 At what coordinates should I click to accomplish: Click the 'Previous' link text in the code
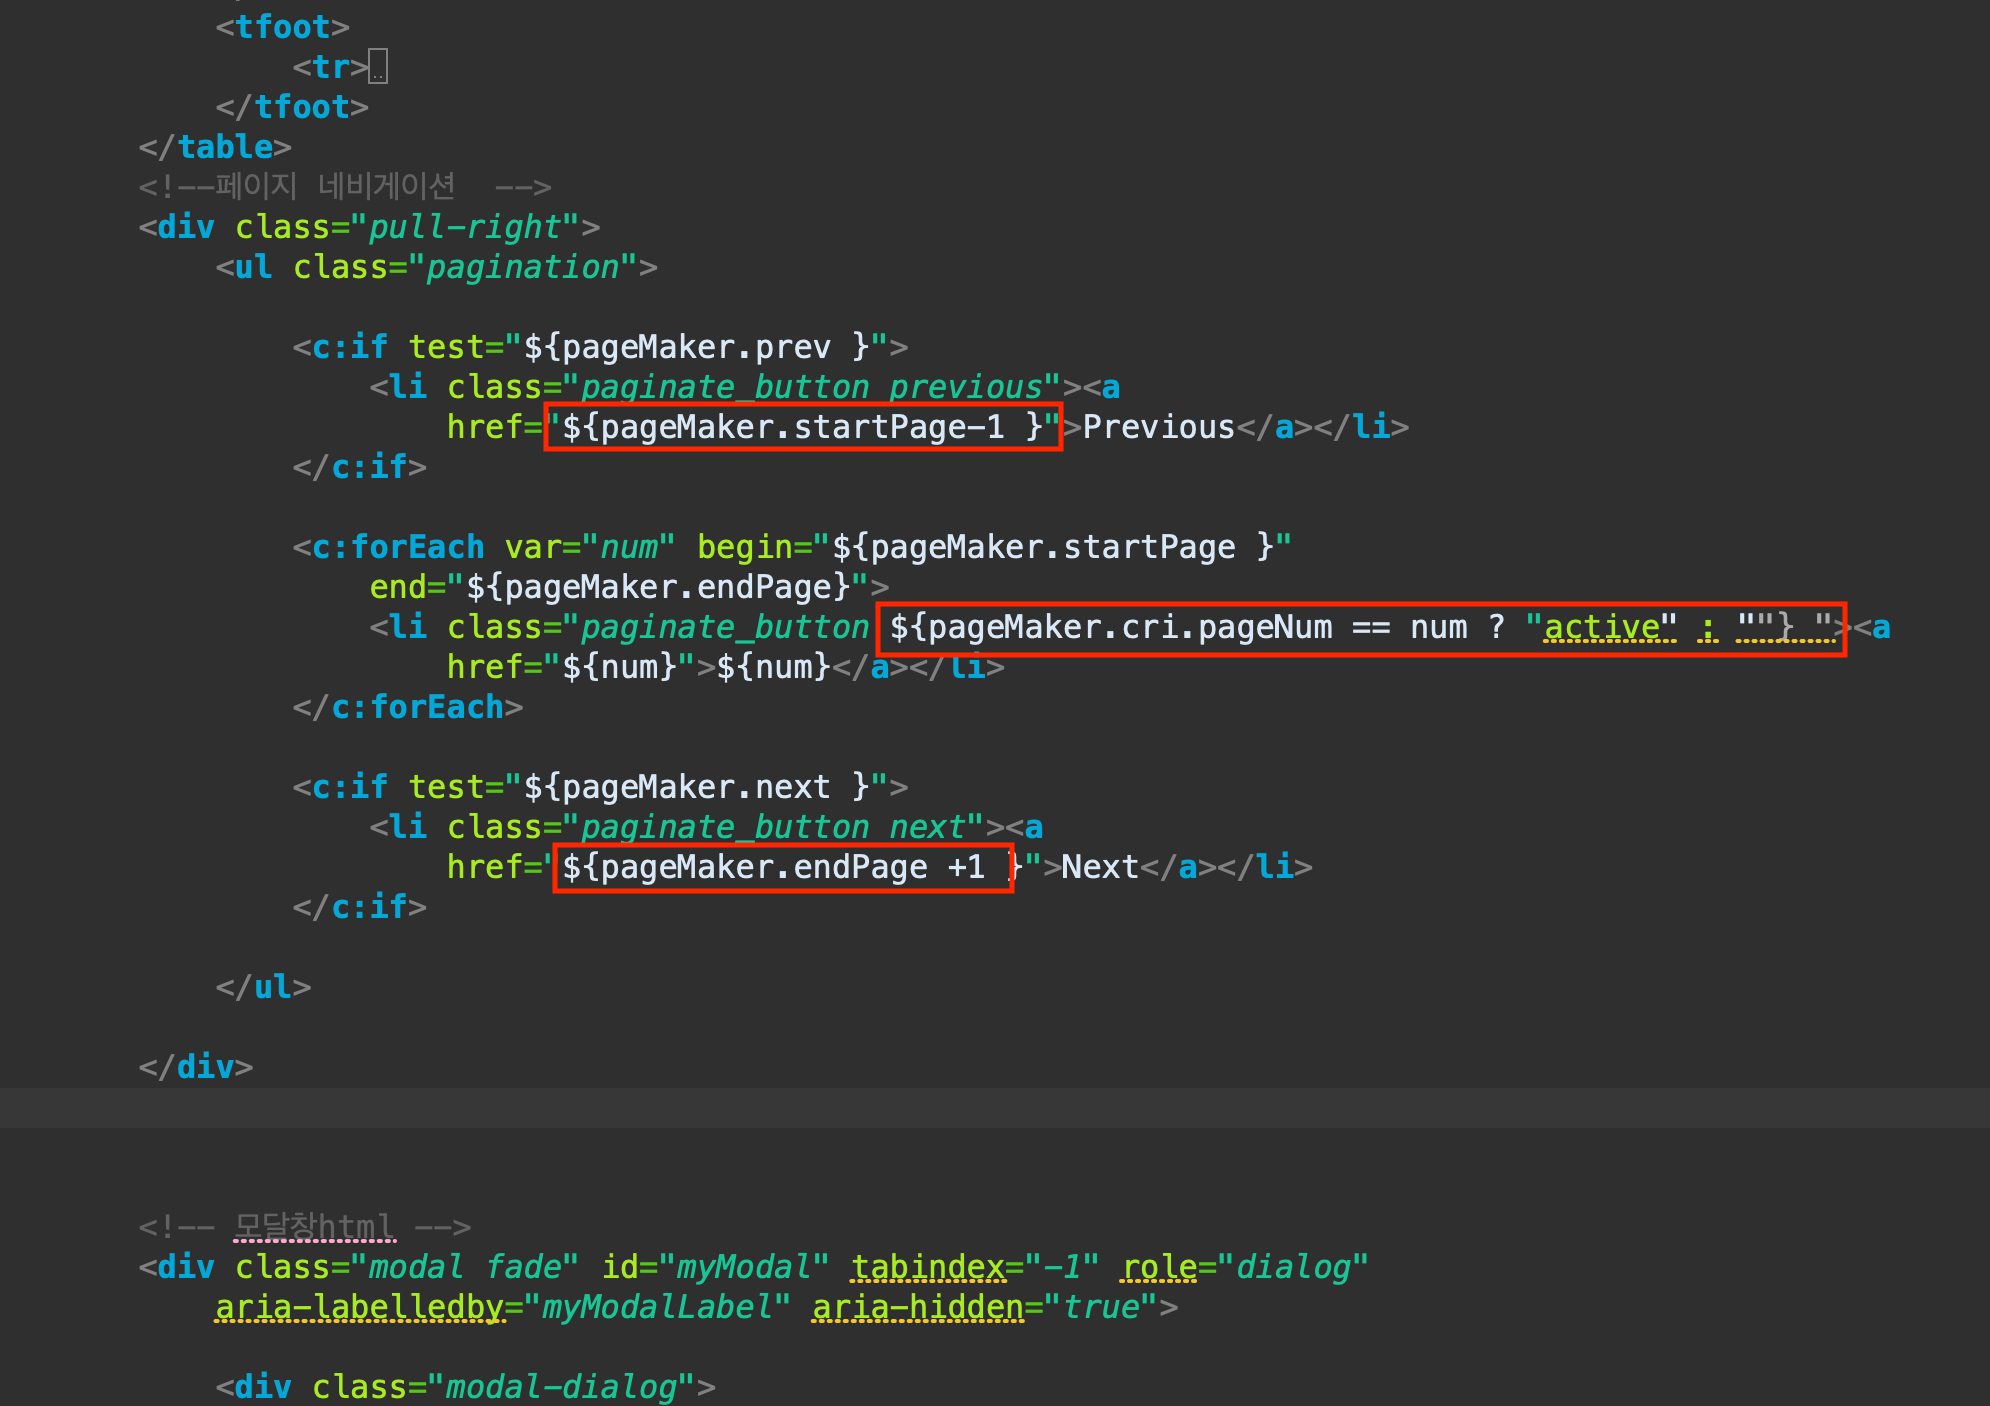[1158, 427]
